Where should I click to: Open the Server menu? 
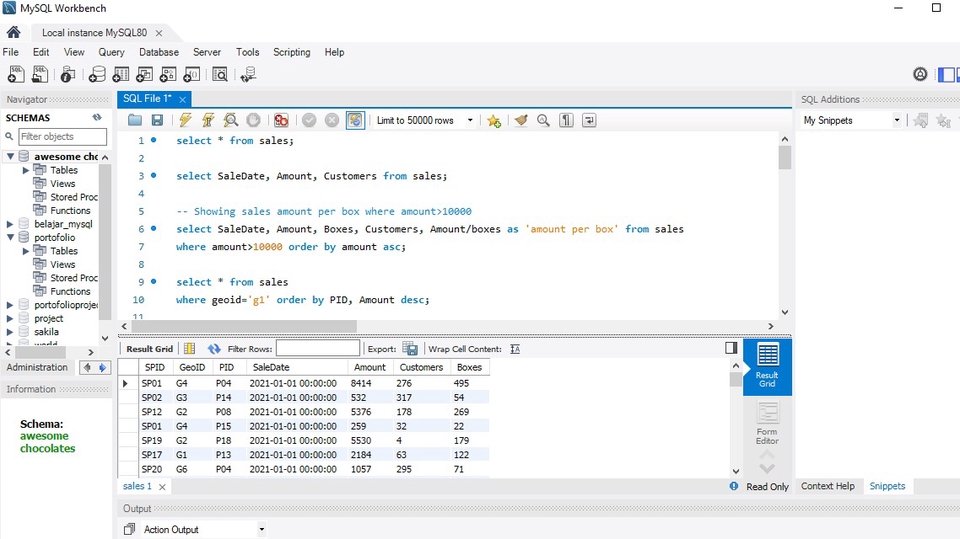[x=207, y=52]
